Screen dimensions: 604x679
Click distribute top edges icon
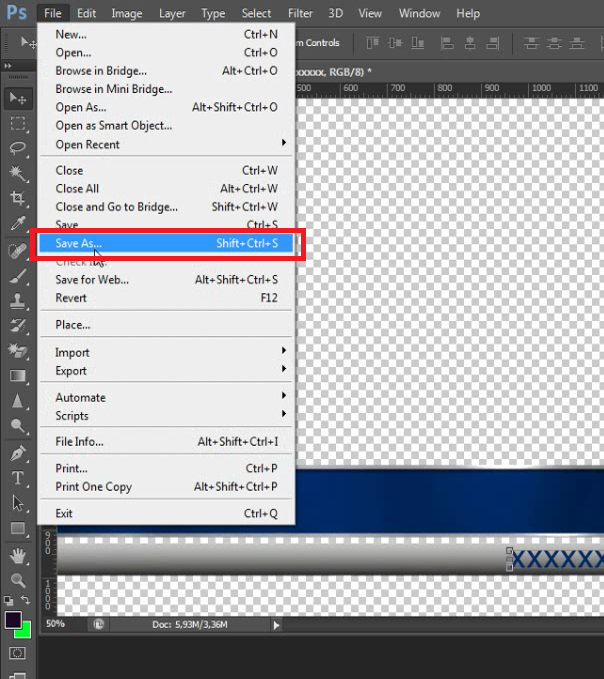tap(532, 43)
